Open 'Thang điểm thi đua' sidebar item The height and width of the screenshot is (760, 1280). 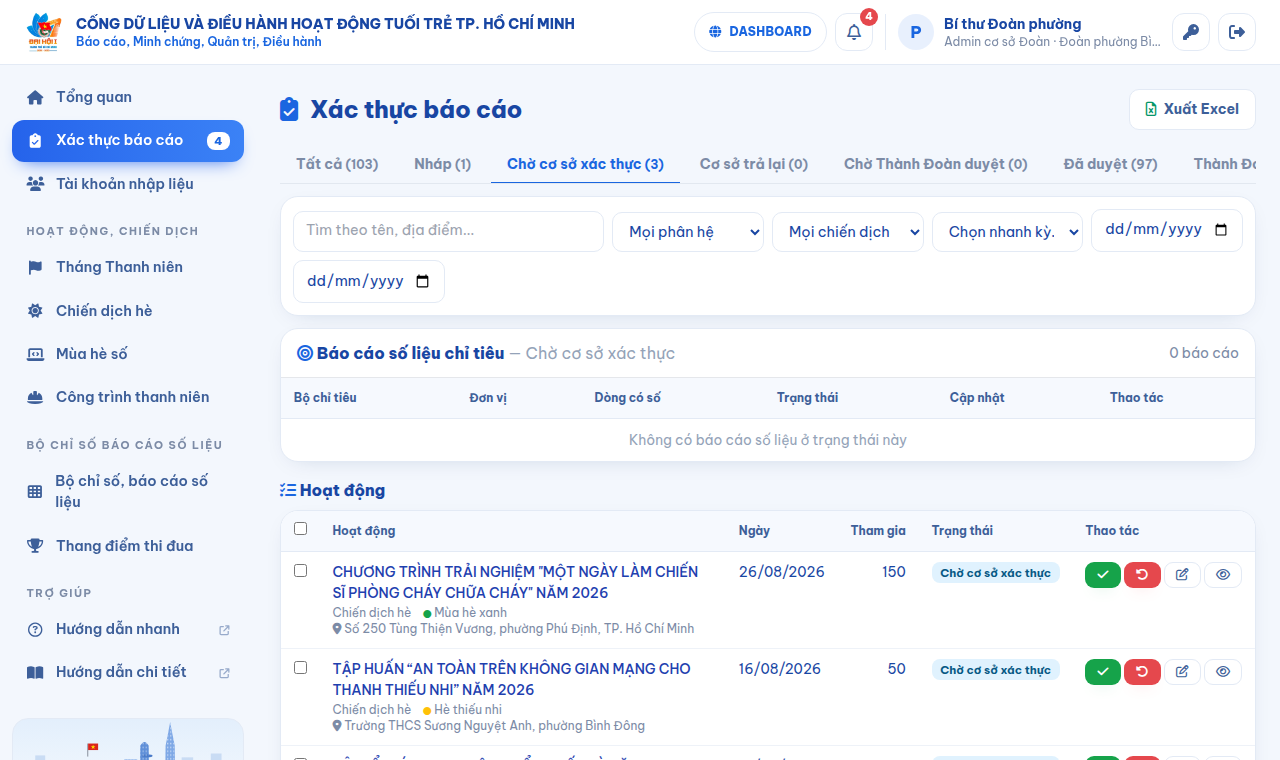[x=128, y=546]
